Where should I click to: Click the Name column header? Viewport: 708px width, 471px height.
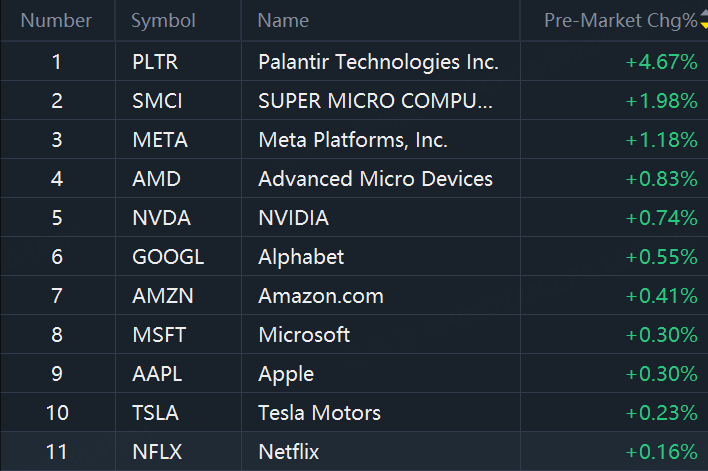click(x=283, y=20)
